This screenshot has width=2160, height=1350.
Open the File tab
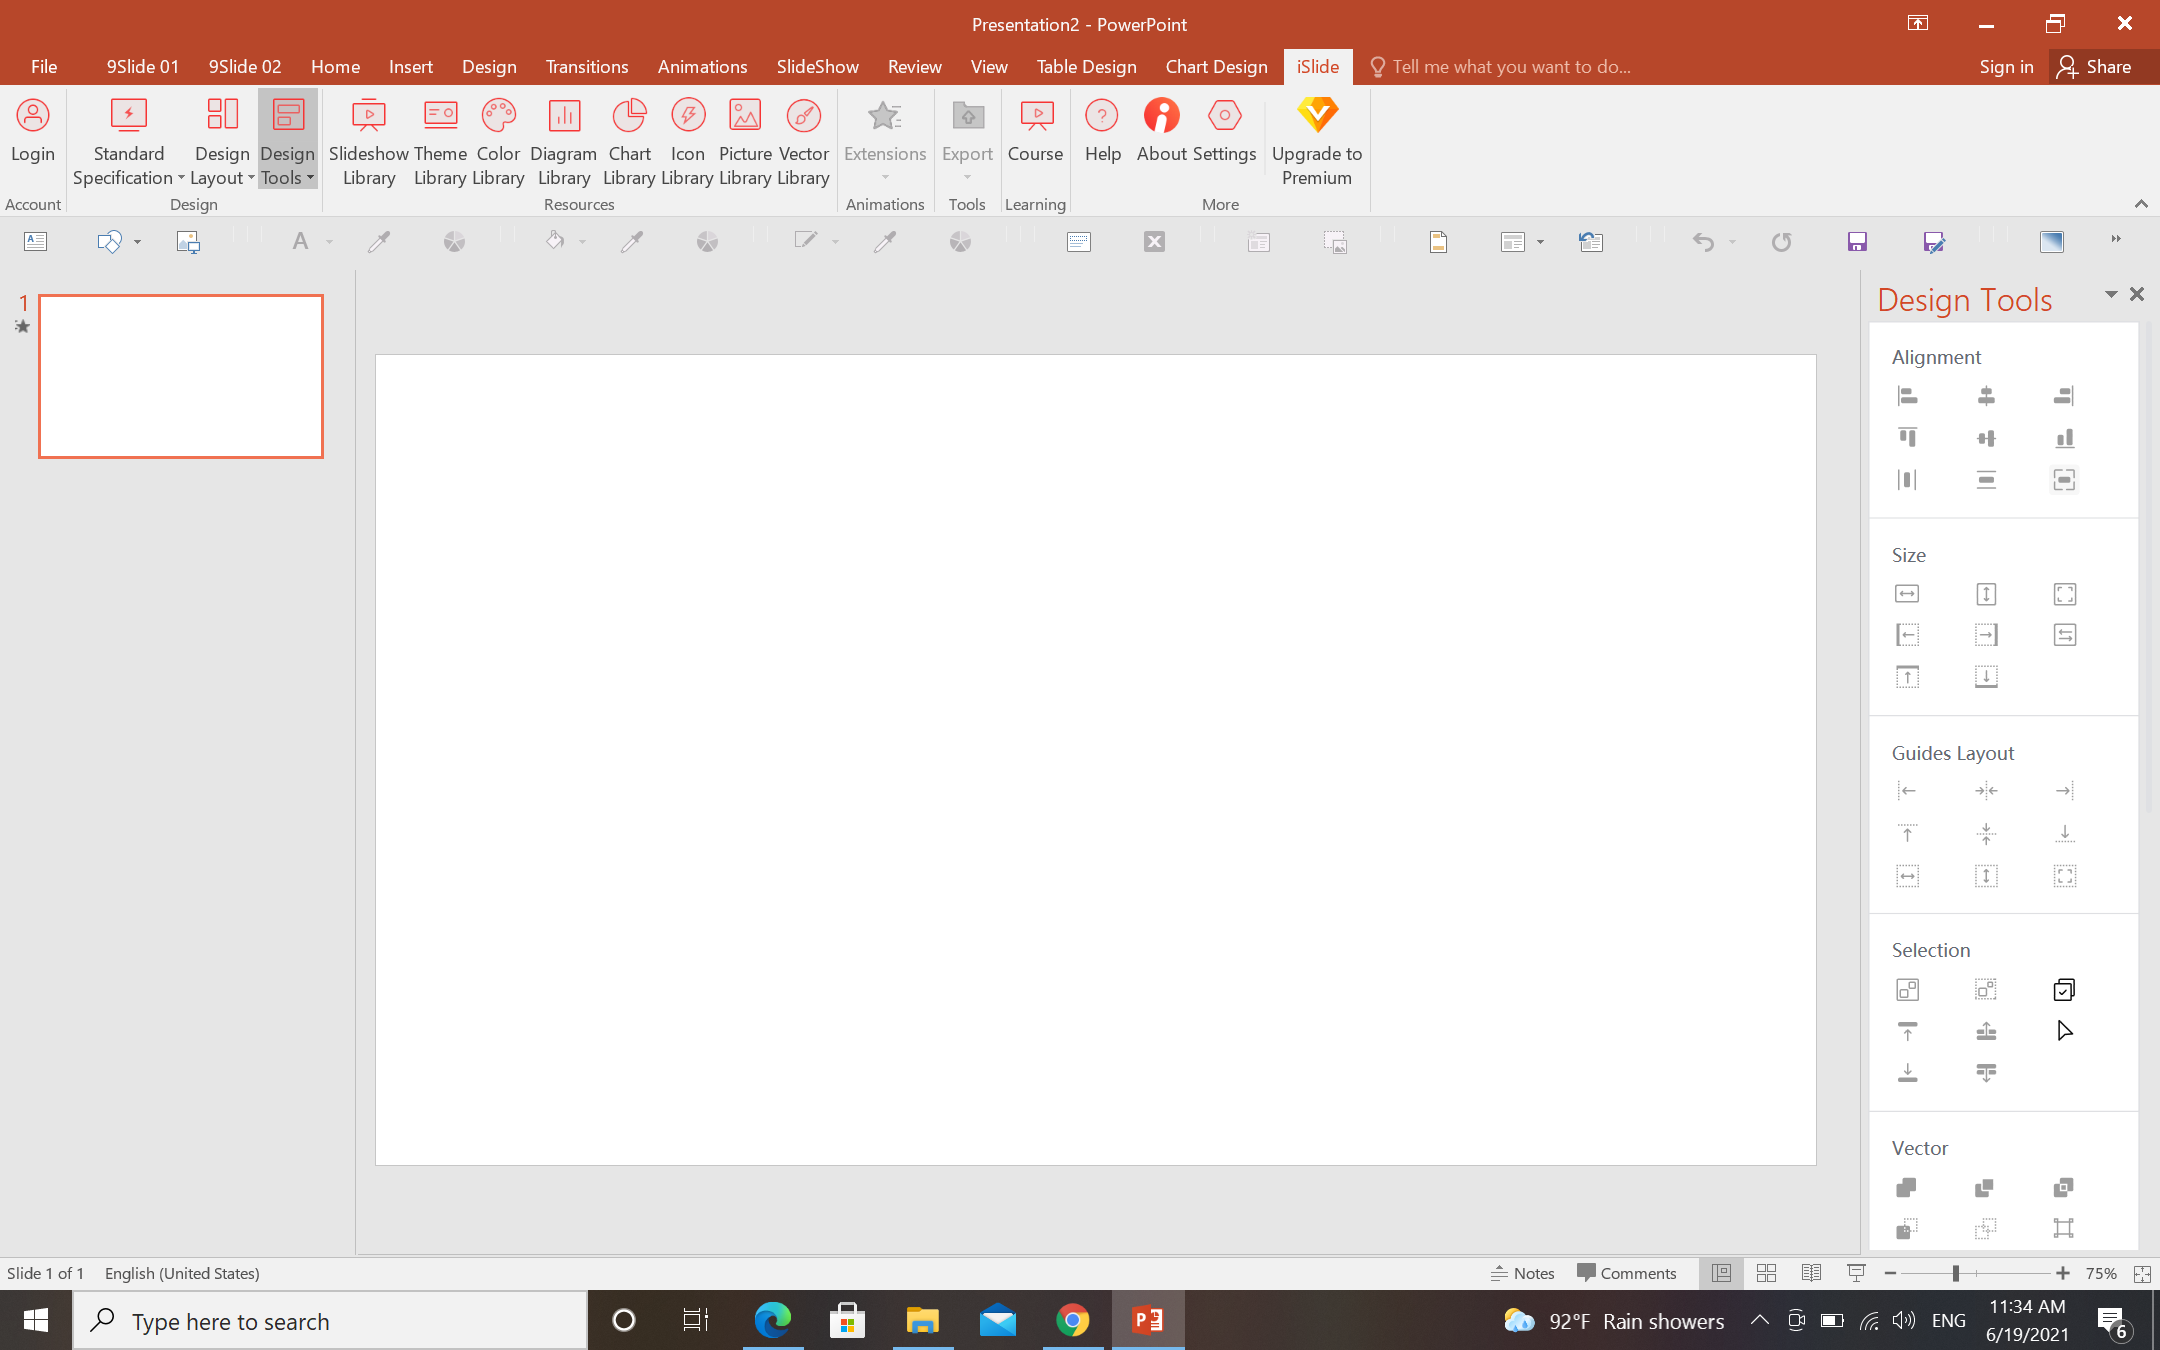44,66
